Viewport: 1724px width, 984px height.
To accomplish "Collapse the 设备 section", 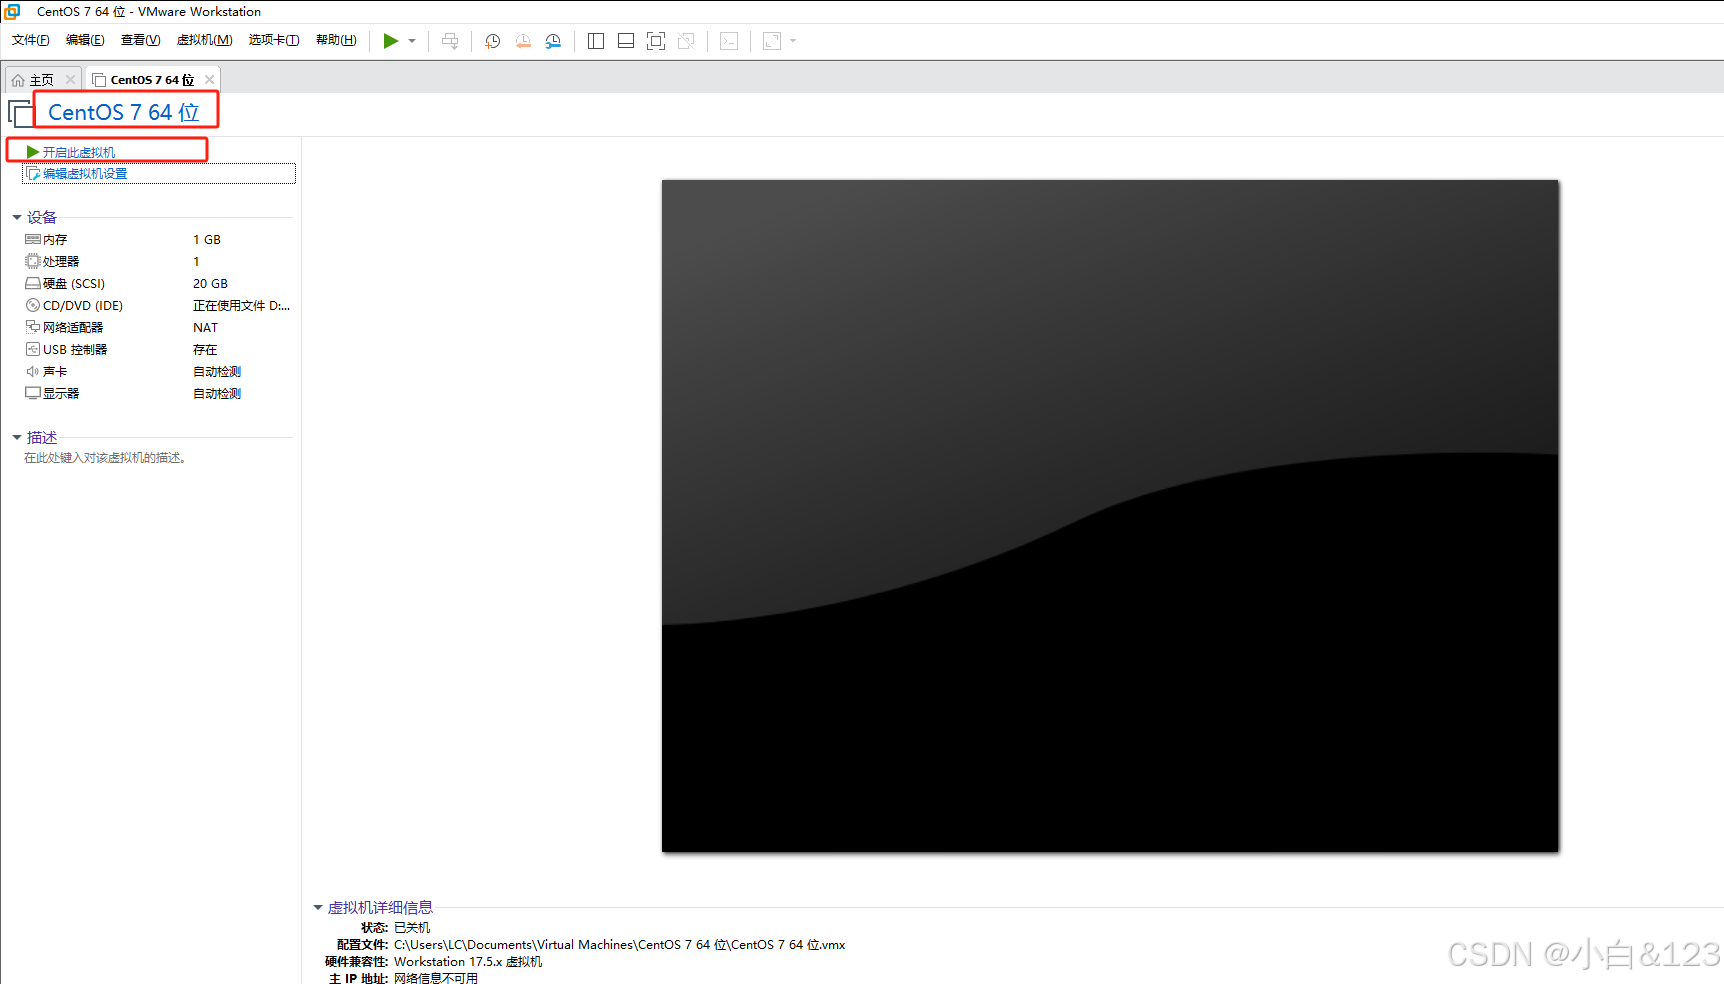I will 17,217.
